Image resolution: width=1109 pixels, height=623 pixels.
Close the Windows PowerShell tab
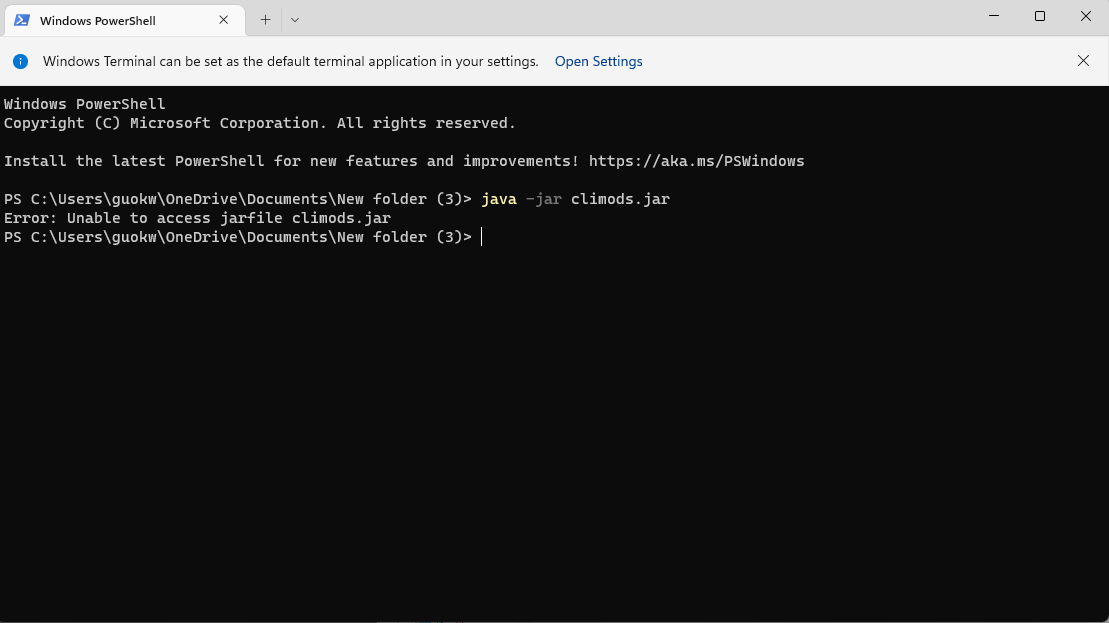point(223,20)
